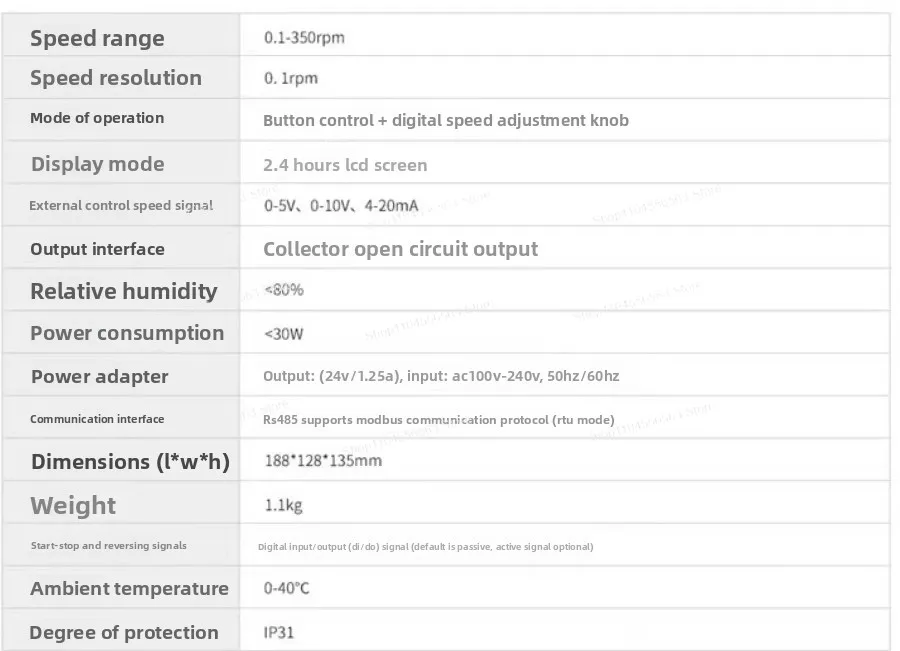Click the IP31 protection rating
900x651 pixels.
[x=279, y=633]
